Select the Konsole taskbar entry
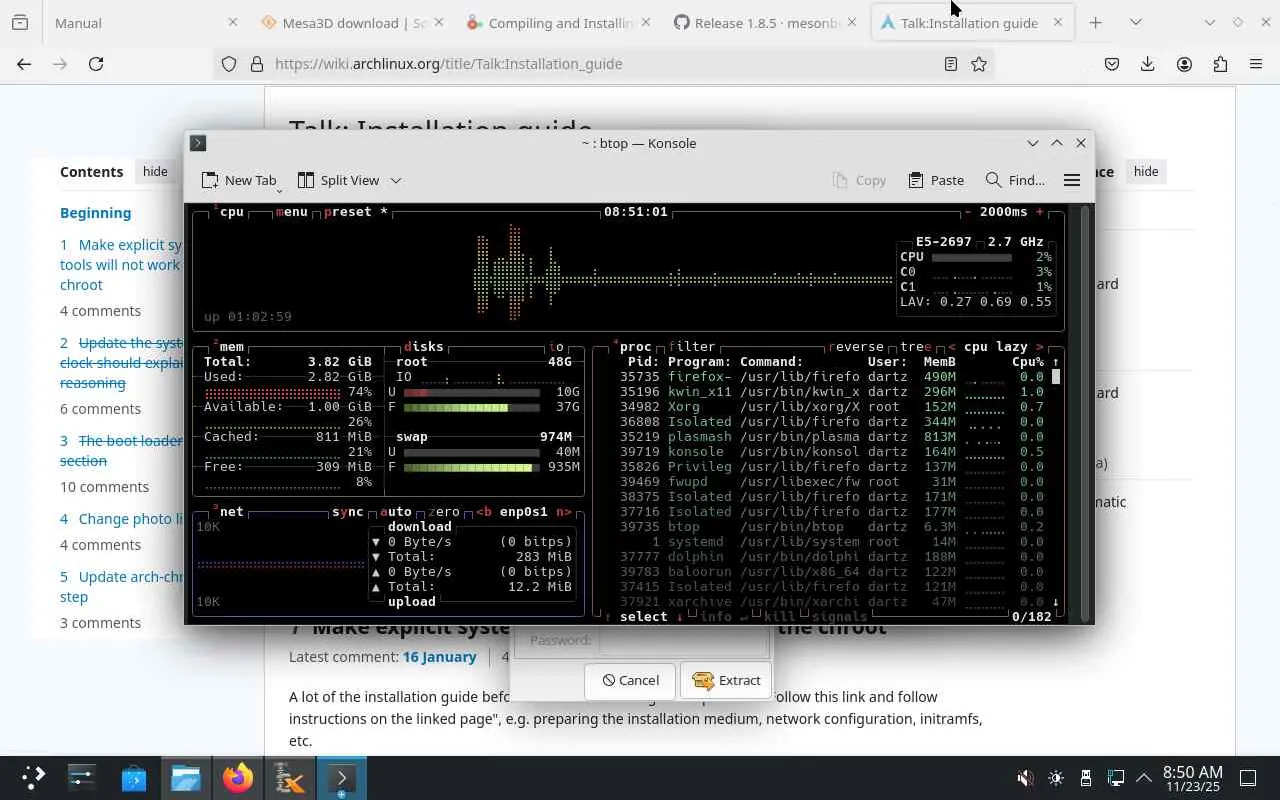 coord(342,777)
